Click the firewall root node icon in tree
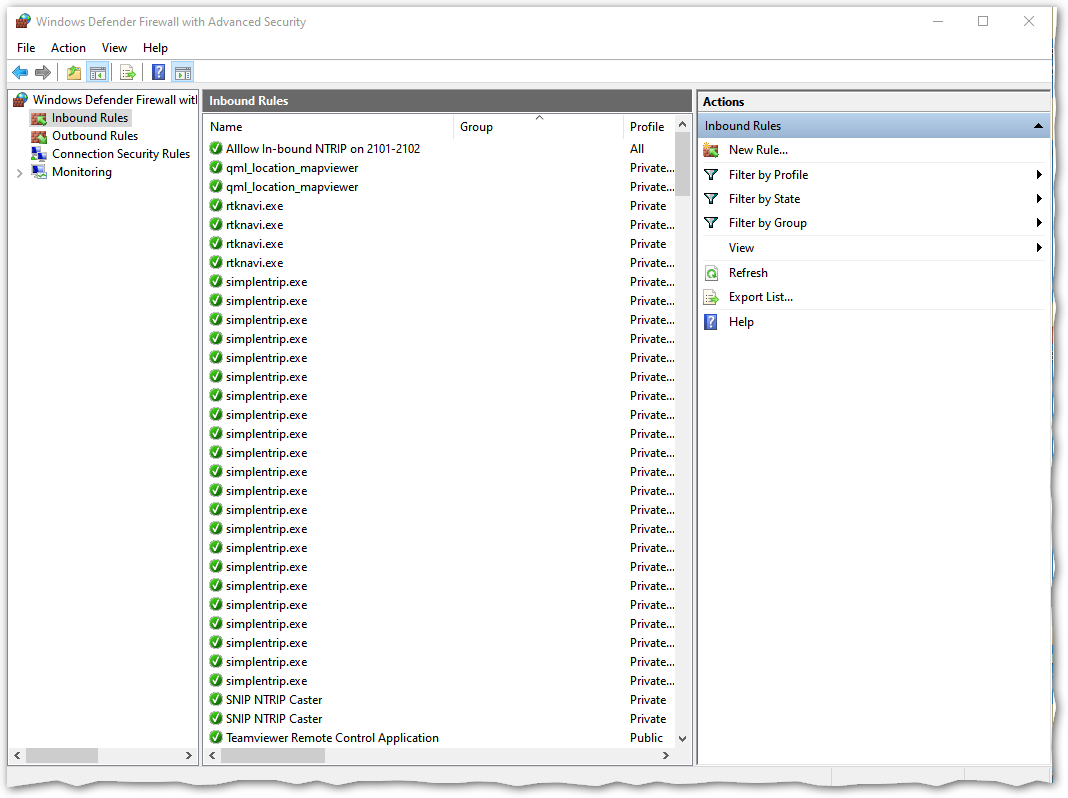Image resolution: width=1068 pixels, height=798 pixels. click(x=21, y=100)
